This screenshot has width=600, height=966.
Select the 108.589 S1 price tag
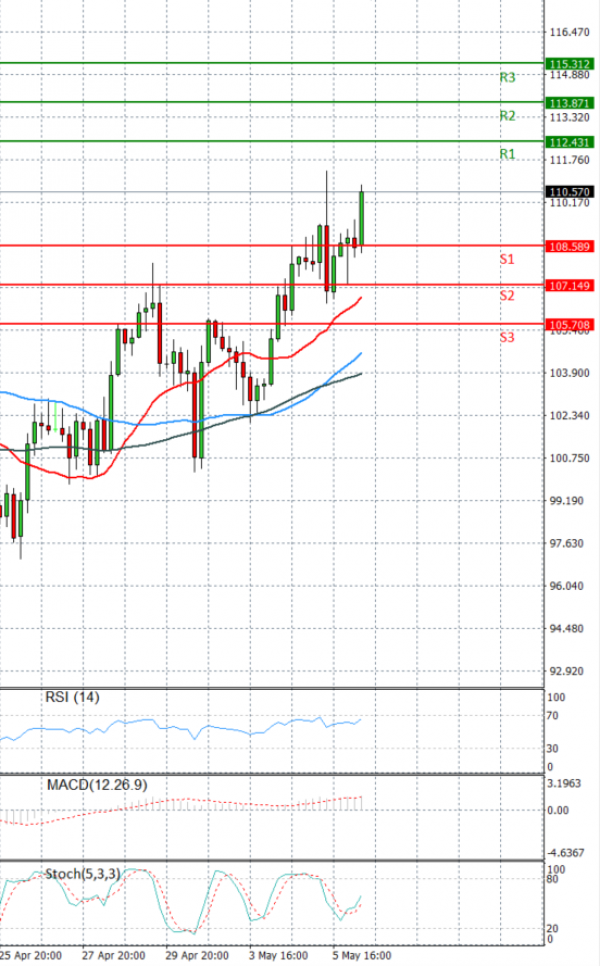click(570, 246)
